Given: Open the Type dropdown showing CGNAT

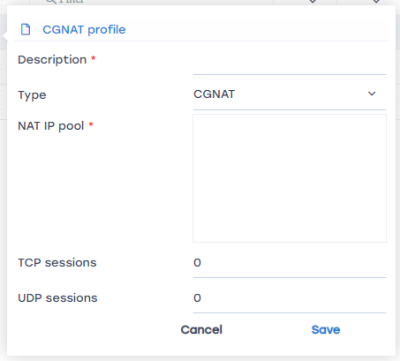Looking at the screenshot, I should [289, 94].
